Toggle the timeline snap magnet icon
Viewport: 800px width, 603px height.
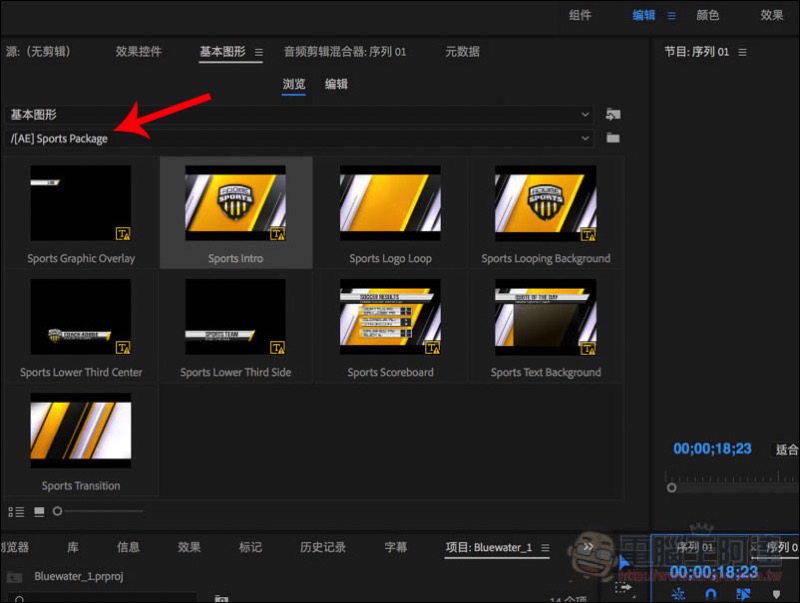coord(711,594)
